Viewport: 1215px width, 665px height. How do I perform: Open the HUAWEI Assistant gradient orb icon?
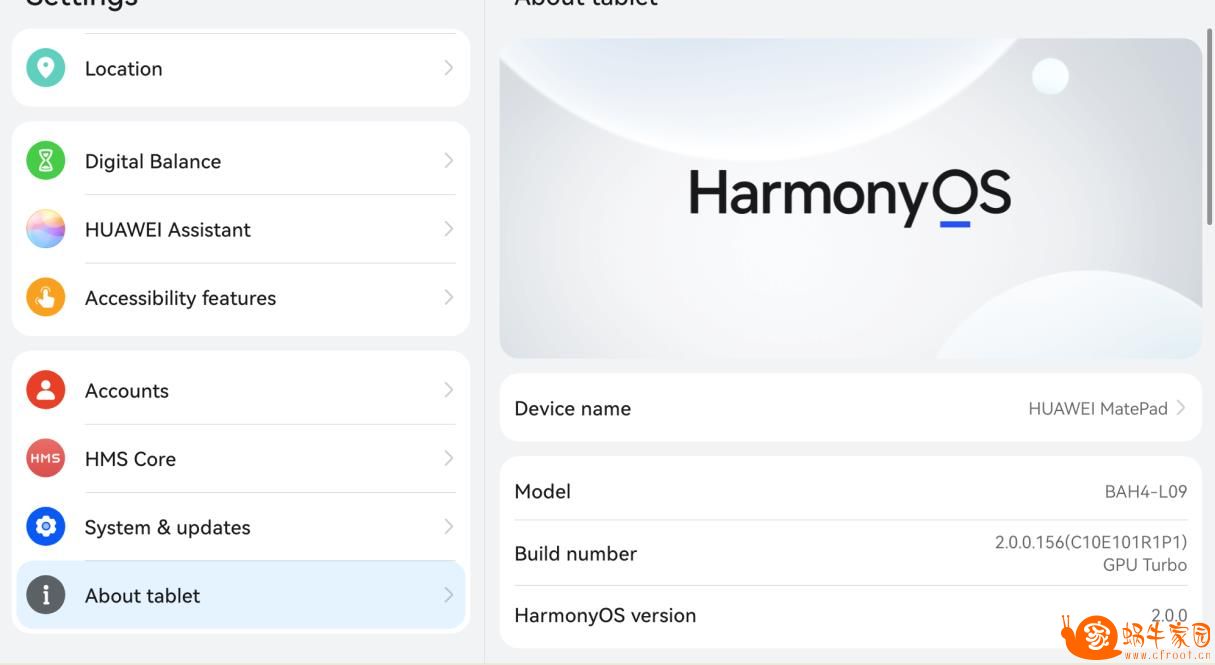coord(45,229)
